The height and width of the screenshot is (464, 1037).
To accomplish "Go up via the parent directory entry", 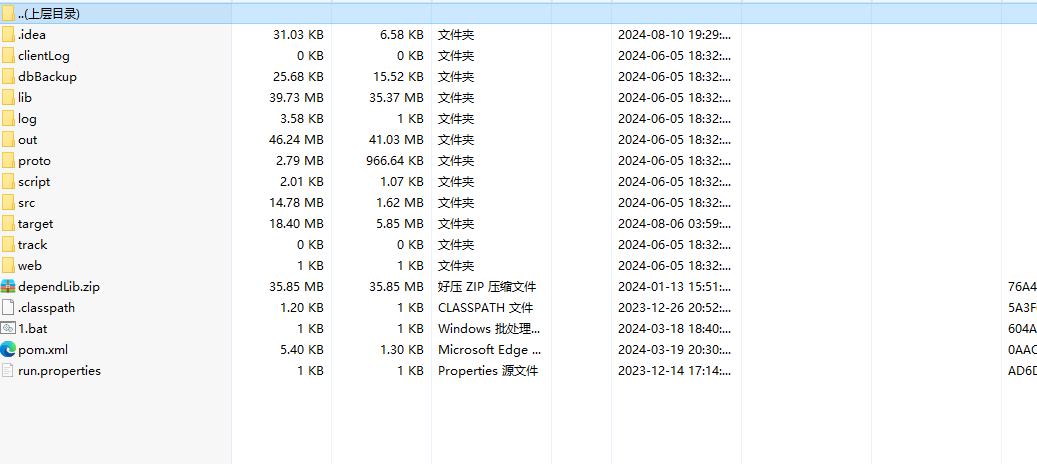I will 48,14.
